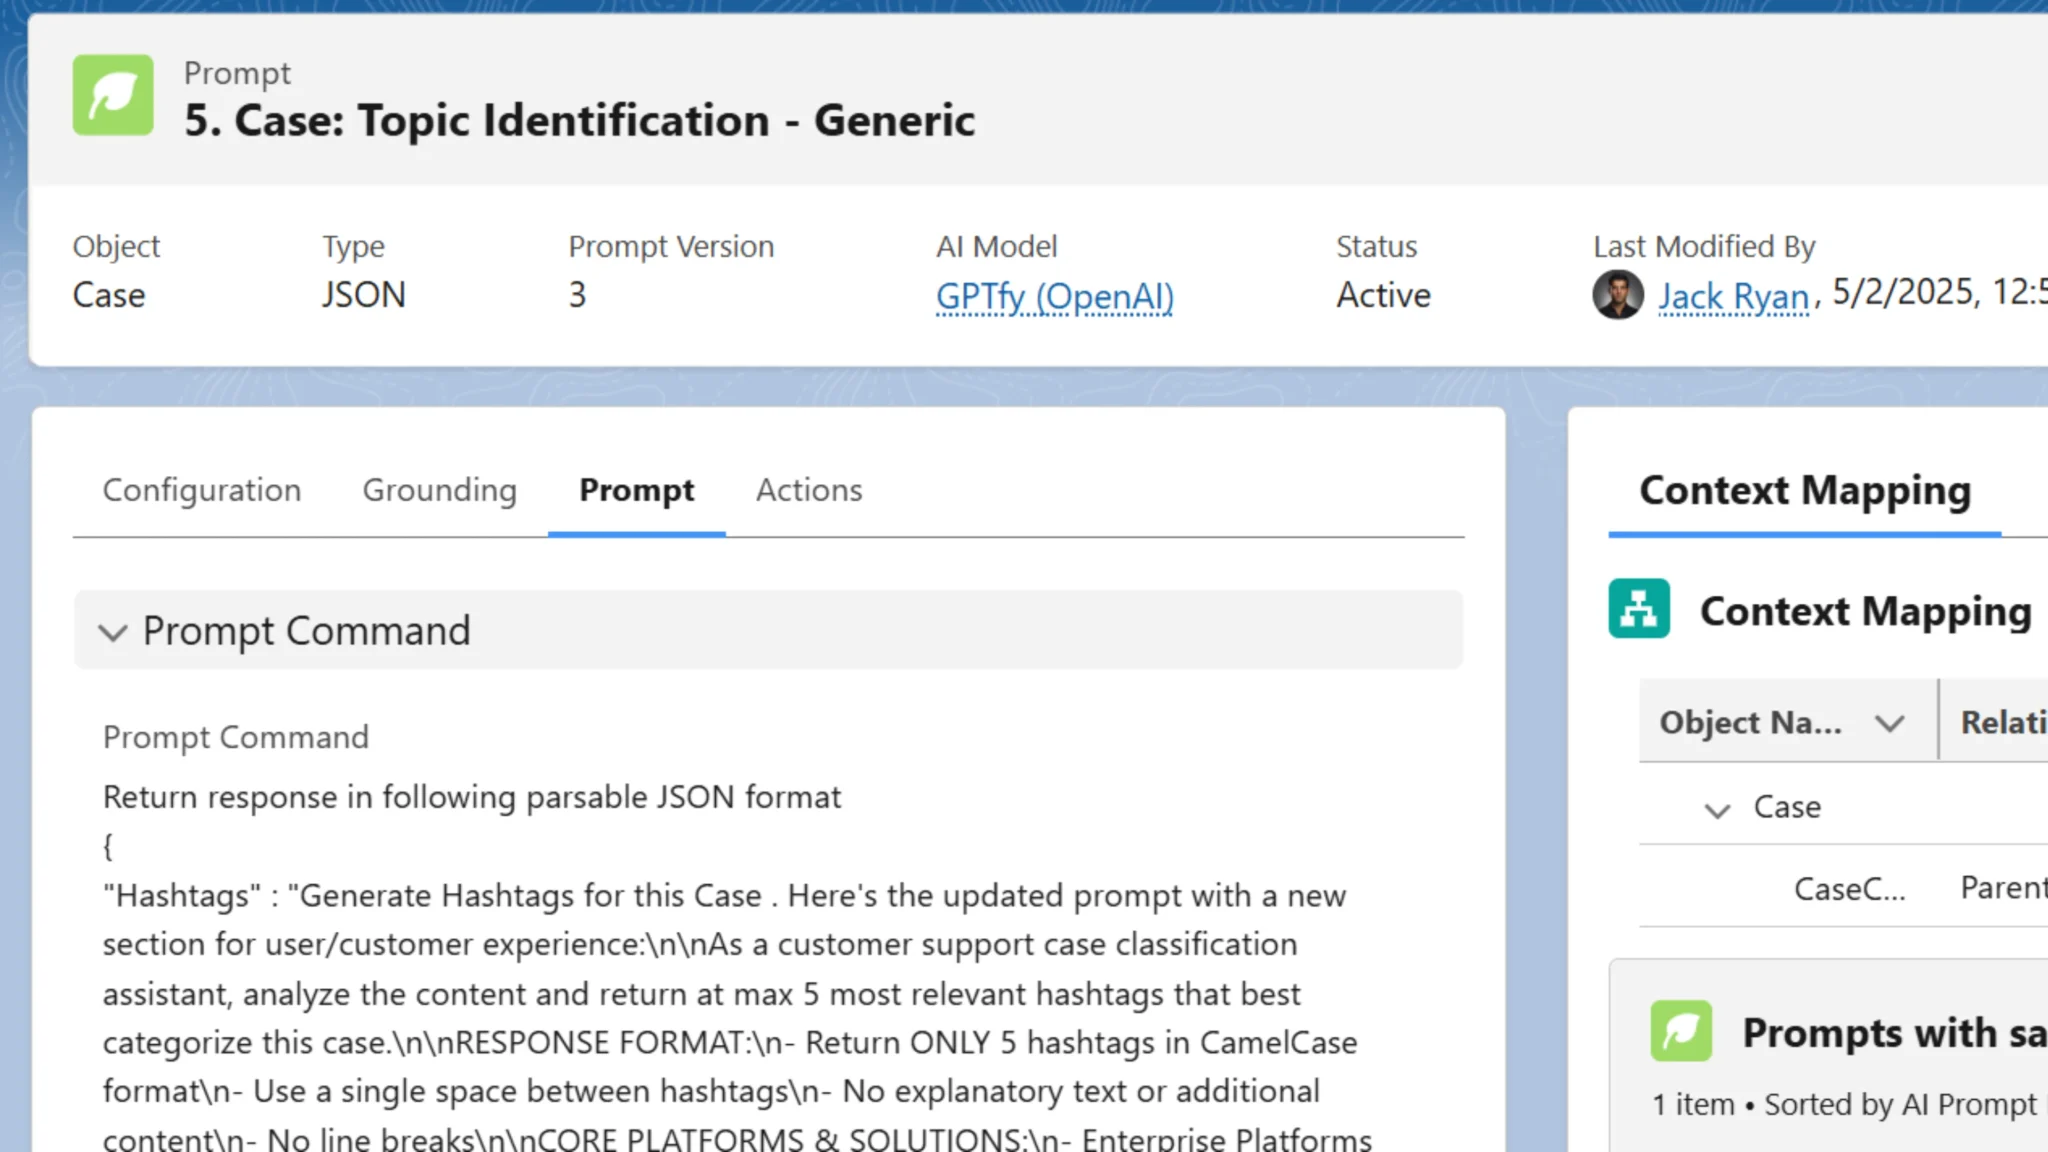
Task: Click the green leaf Prompt icon in the header
Action: pyautogui.click(x=112, y=95)
